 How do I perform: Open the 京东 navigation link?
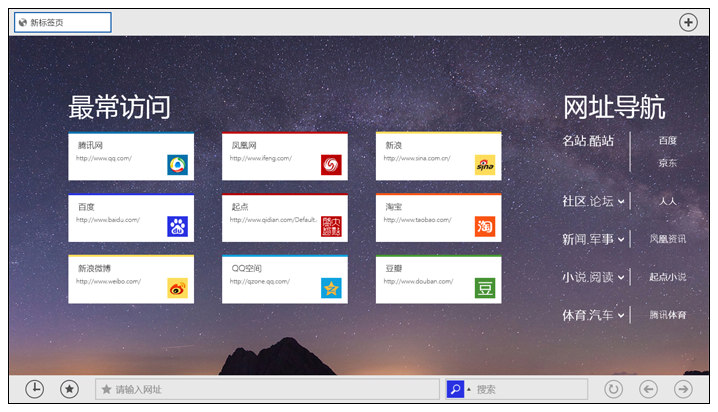[668, 163]
